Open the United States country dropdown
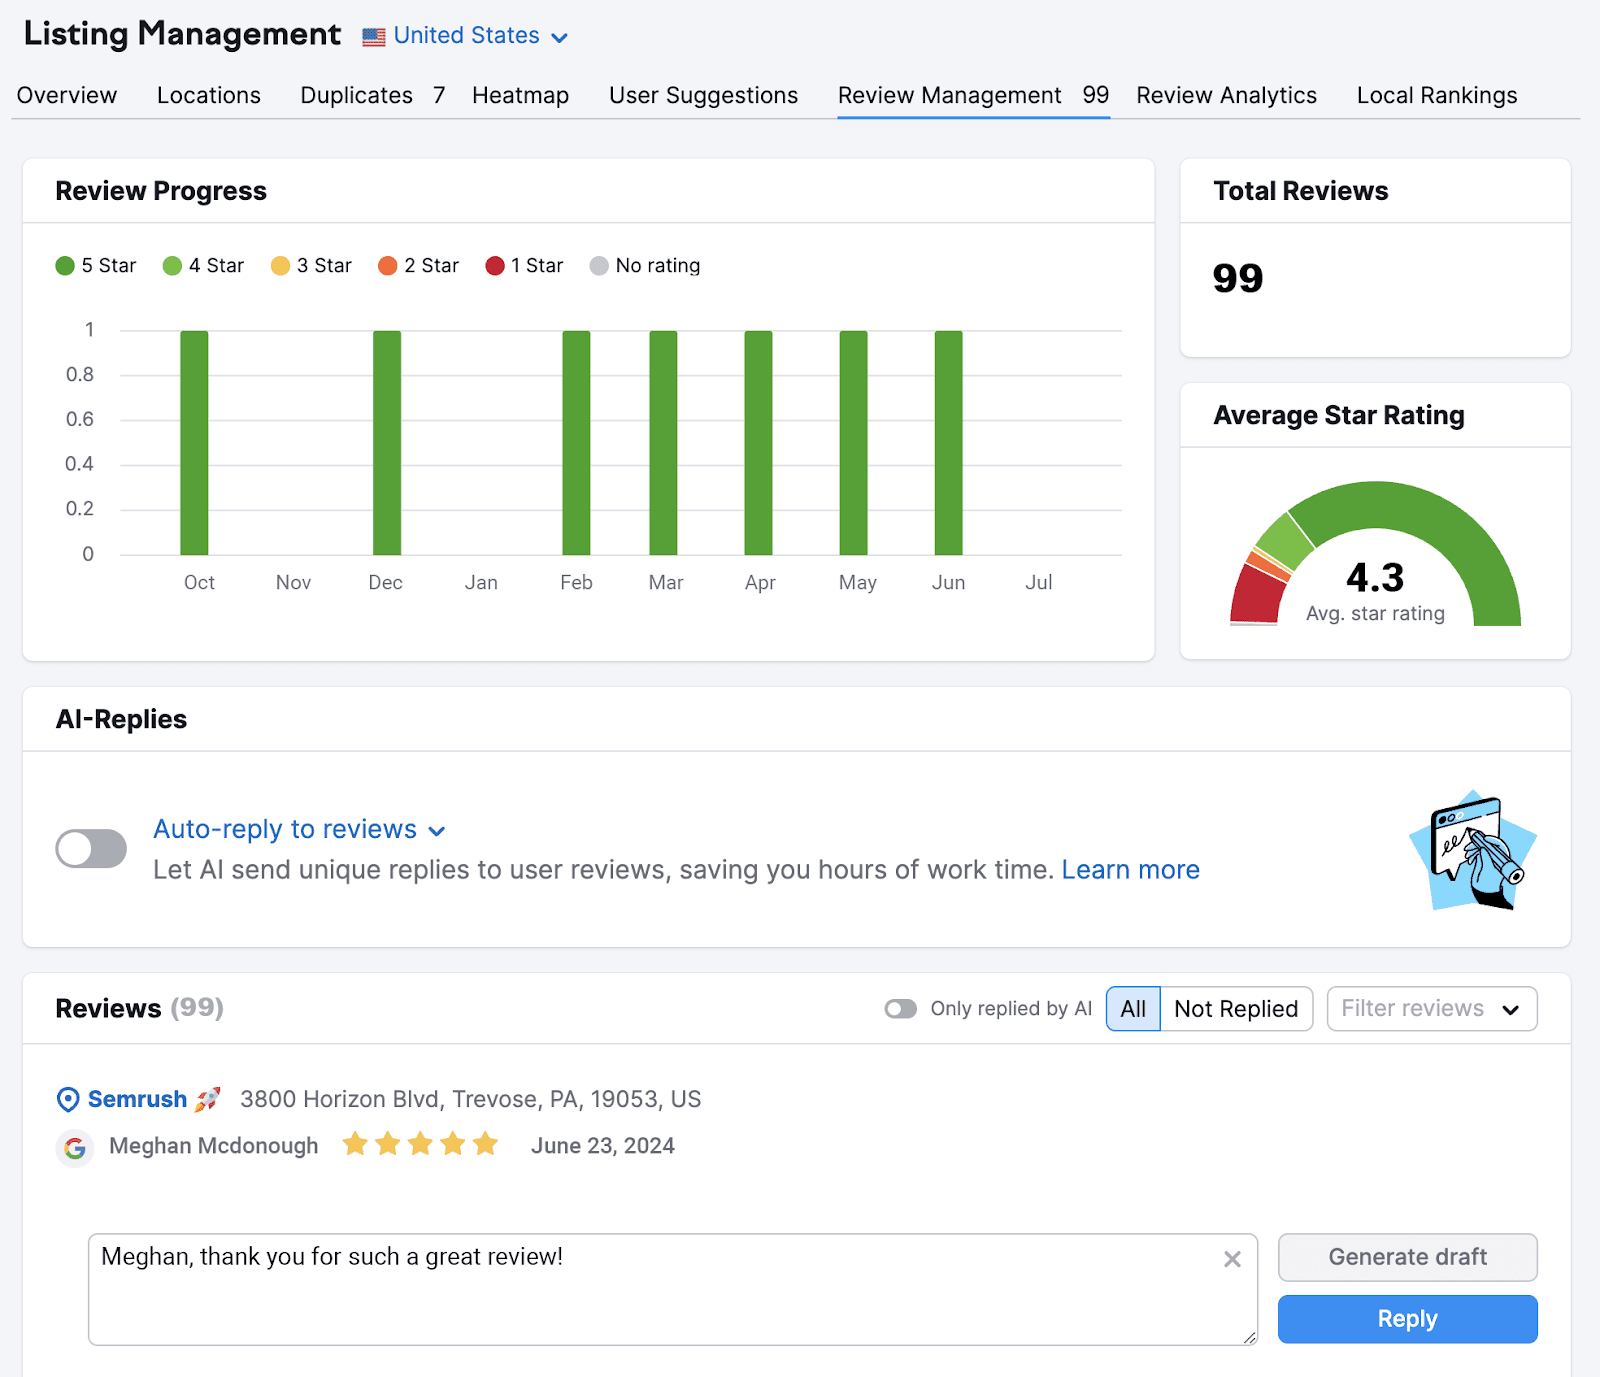Viewport: 1600px width, 1377px height. tap(559, 36)
